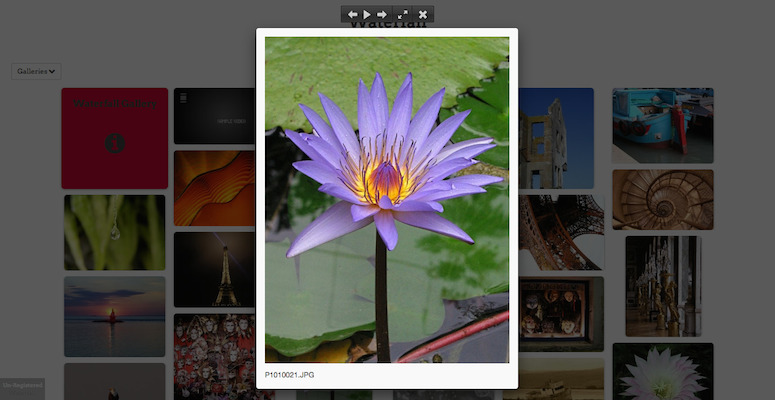Viewport: 775px width, 400px height.
Task: Close the lightbox with the X icon
Action: pos(423,14)
